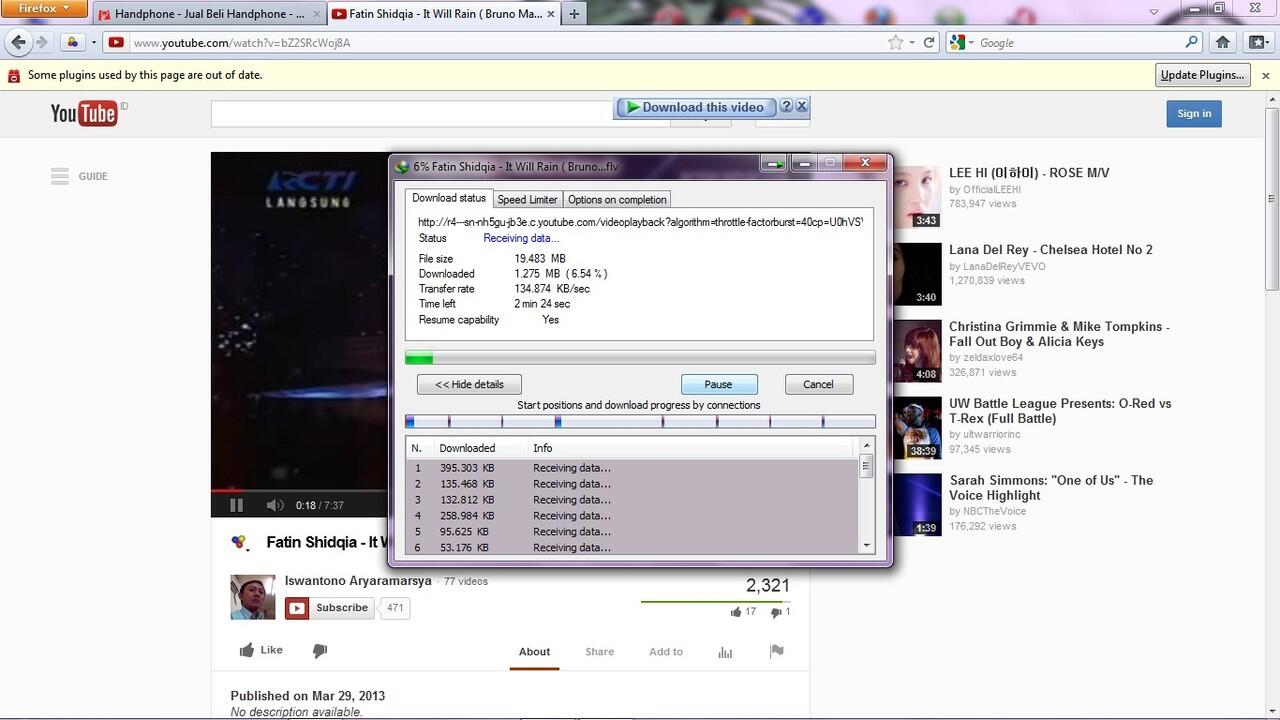Sign in to YouTube
This screenshot has height=720, width=1280.
[1194, 113]
